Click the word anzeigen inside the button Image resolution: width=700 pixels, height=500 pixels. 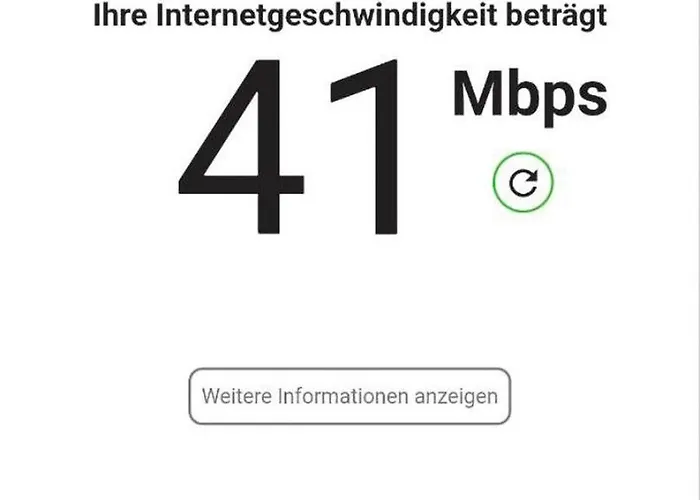coord(456,397)
